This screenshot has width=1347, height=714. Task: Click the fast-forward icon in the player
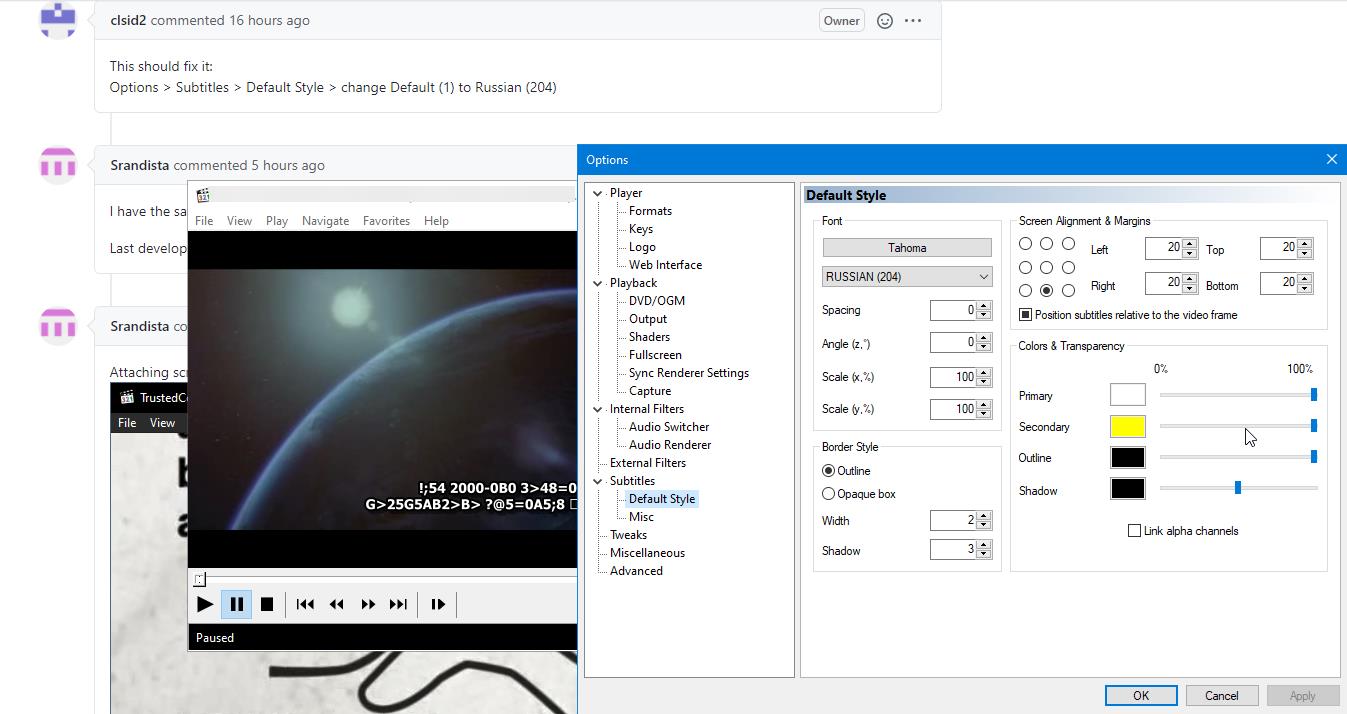(368, 604)
